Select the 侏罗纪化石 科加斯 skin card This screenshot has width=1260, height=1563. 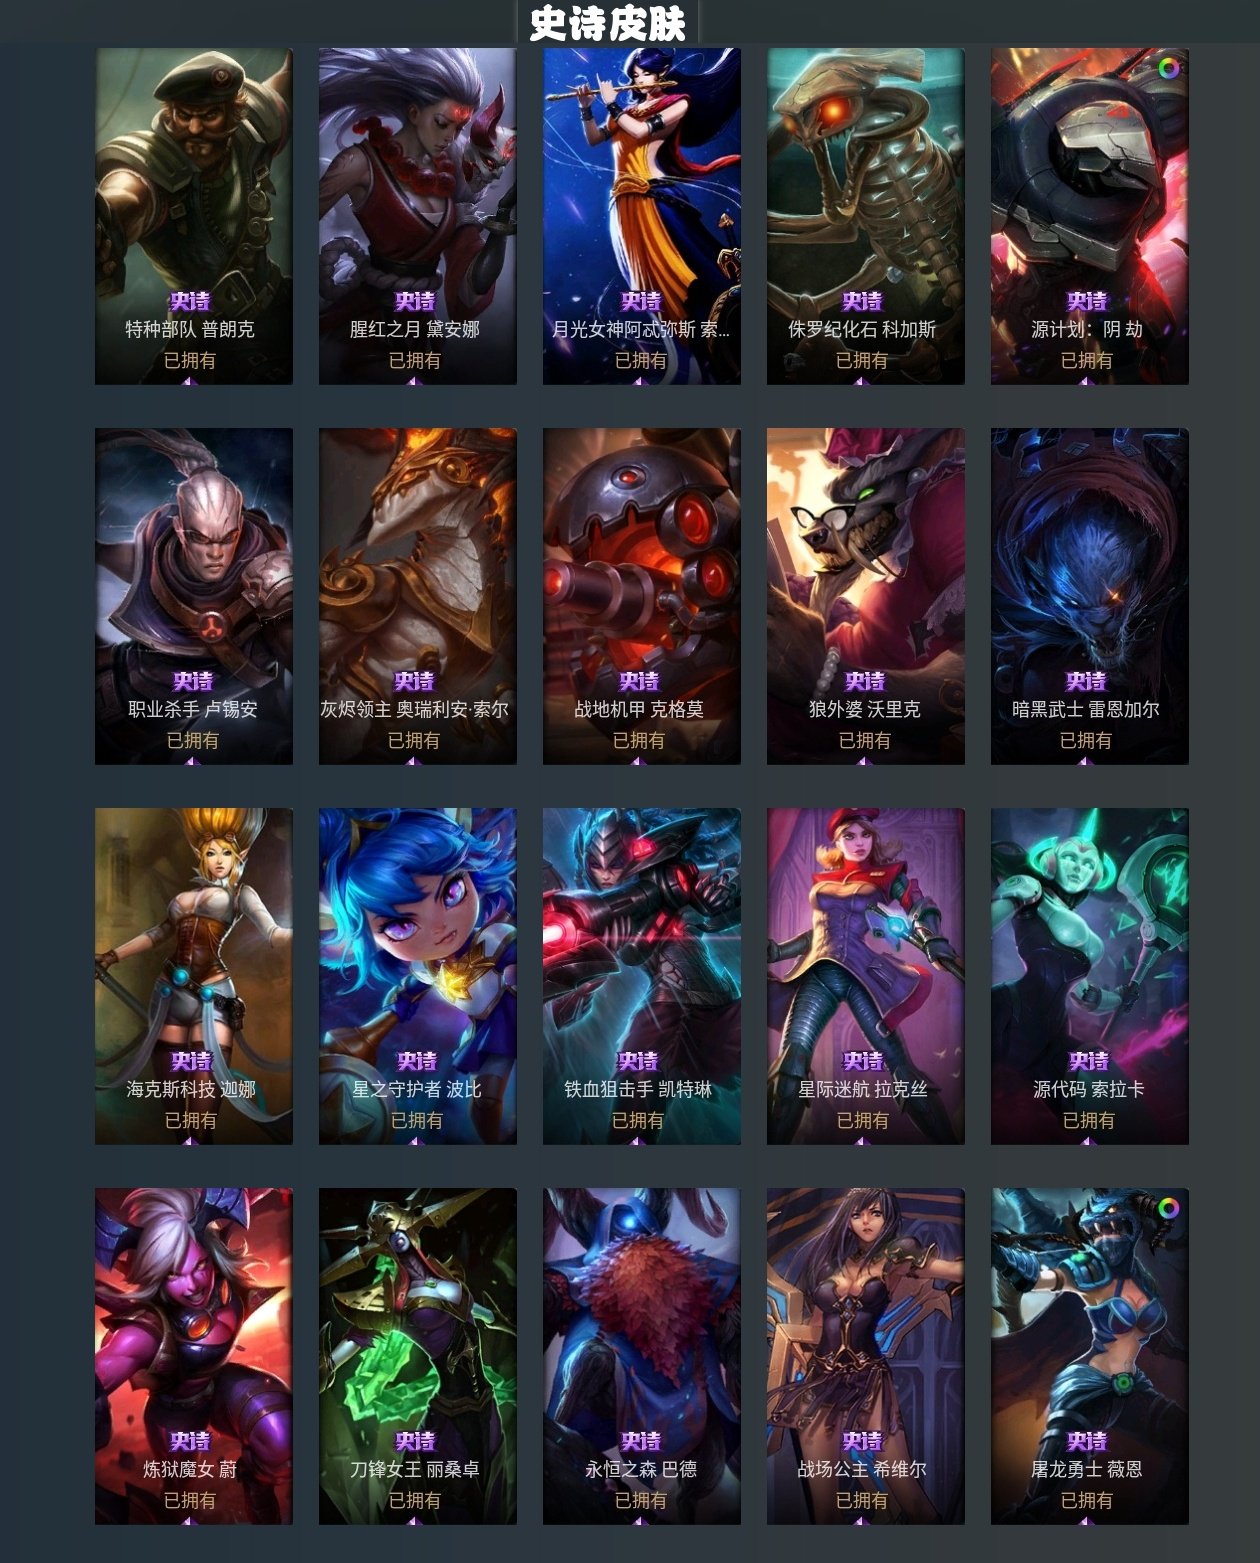pyautogui.click(x=866, y=216)
